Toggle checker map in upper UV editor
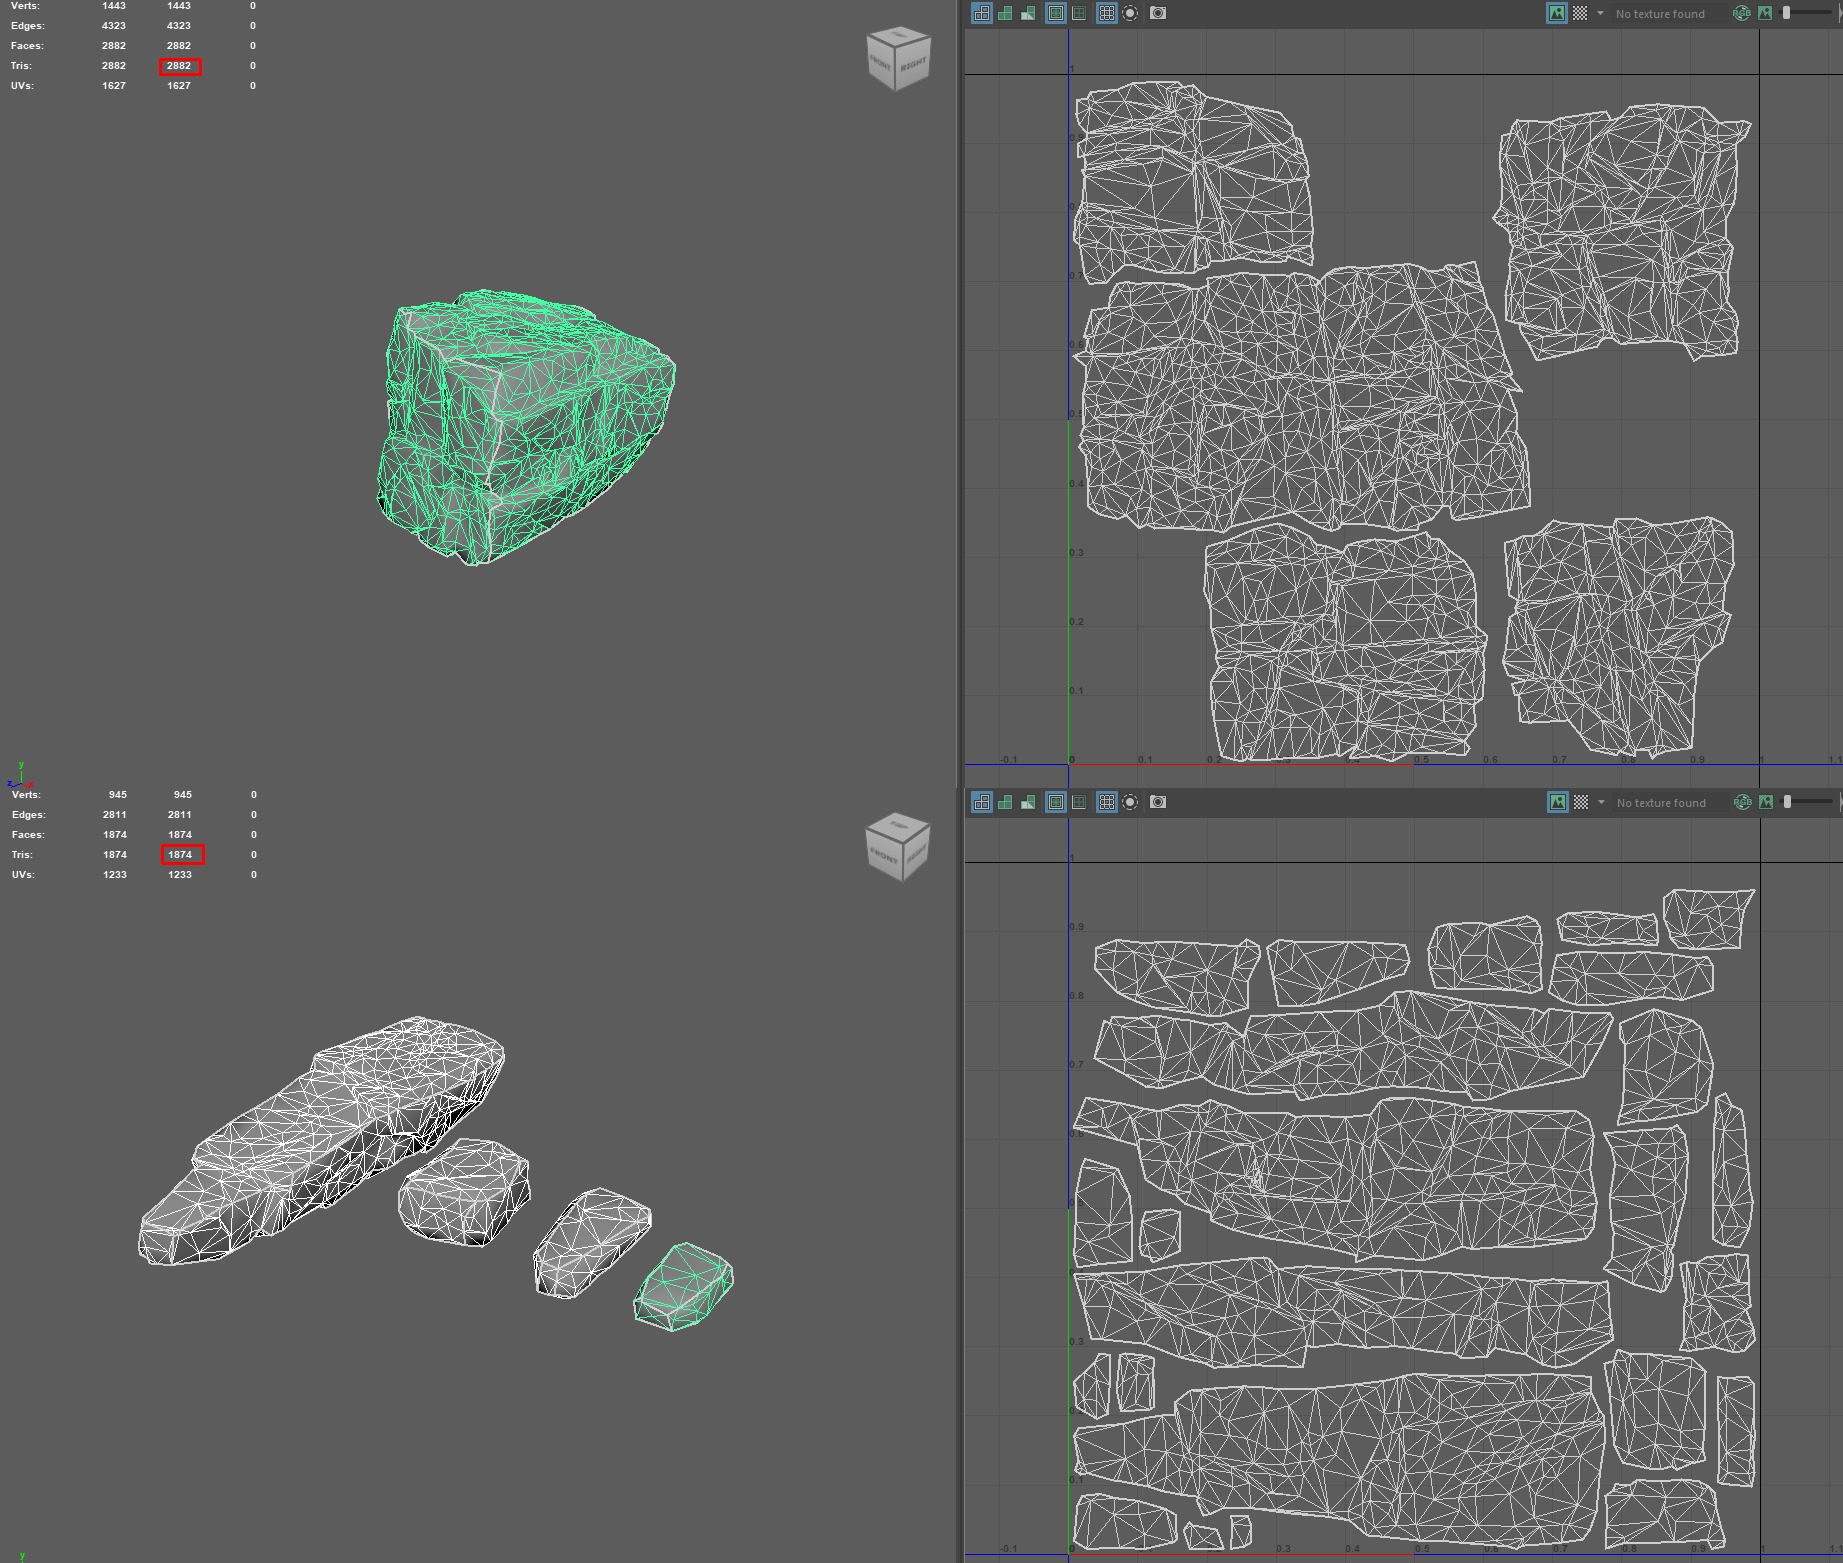The image size is (1843, 1563). [1580, 13]
